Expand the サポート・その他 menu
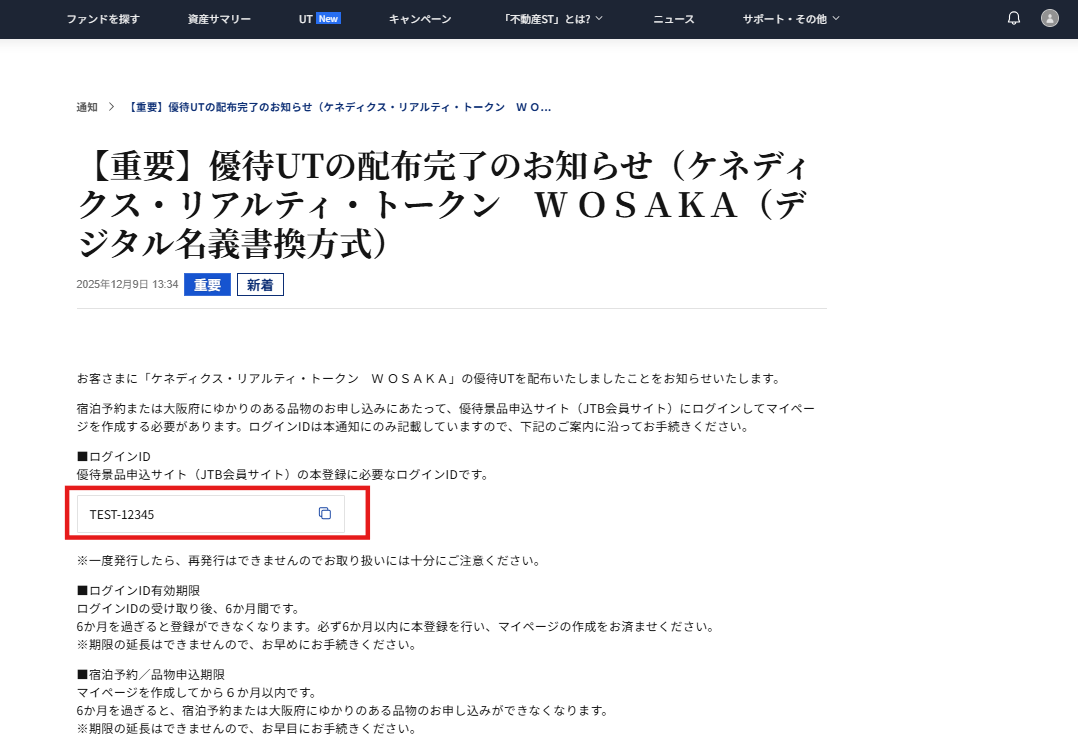1078x745 pixels. pos(791,19)
